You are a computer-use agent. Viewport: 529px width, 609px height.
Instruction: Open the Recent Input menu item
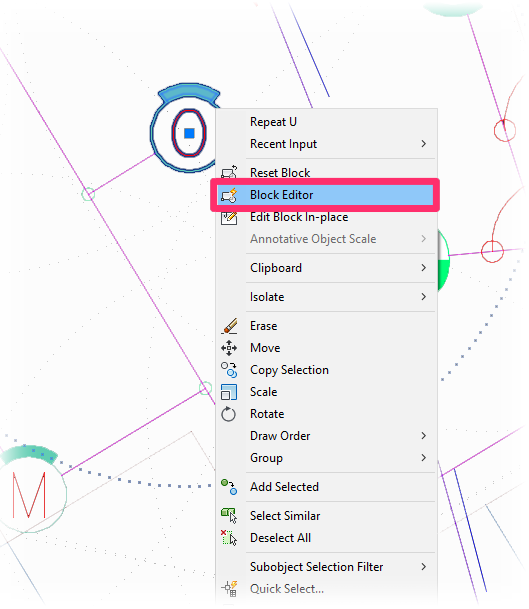325,144
